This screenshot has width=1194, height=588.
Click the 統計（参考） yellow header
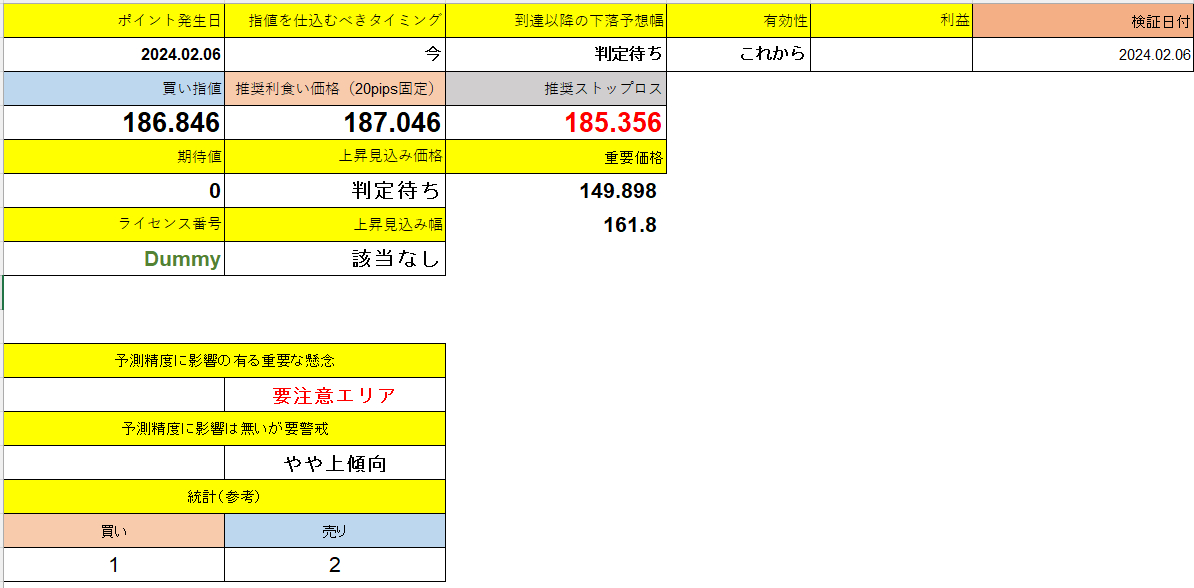225,496
